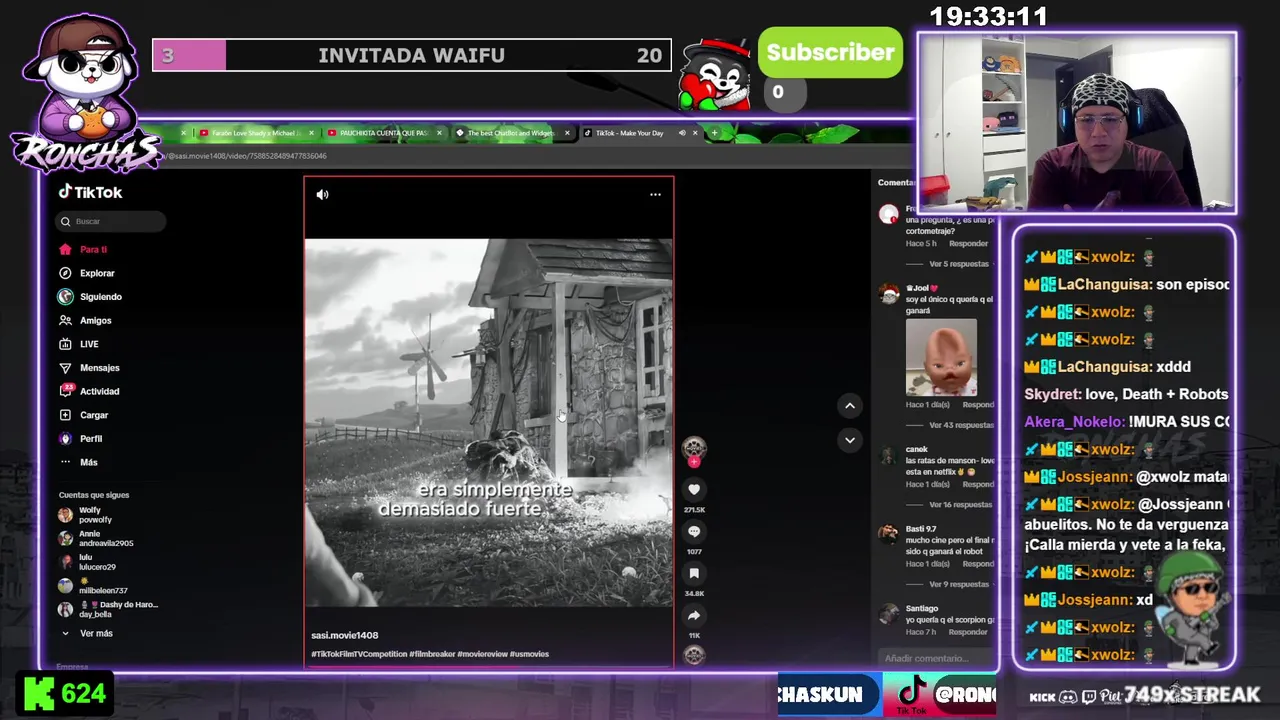Share video with arrow icon
The image size is (1280, 720).
(x=694, y=616)
